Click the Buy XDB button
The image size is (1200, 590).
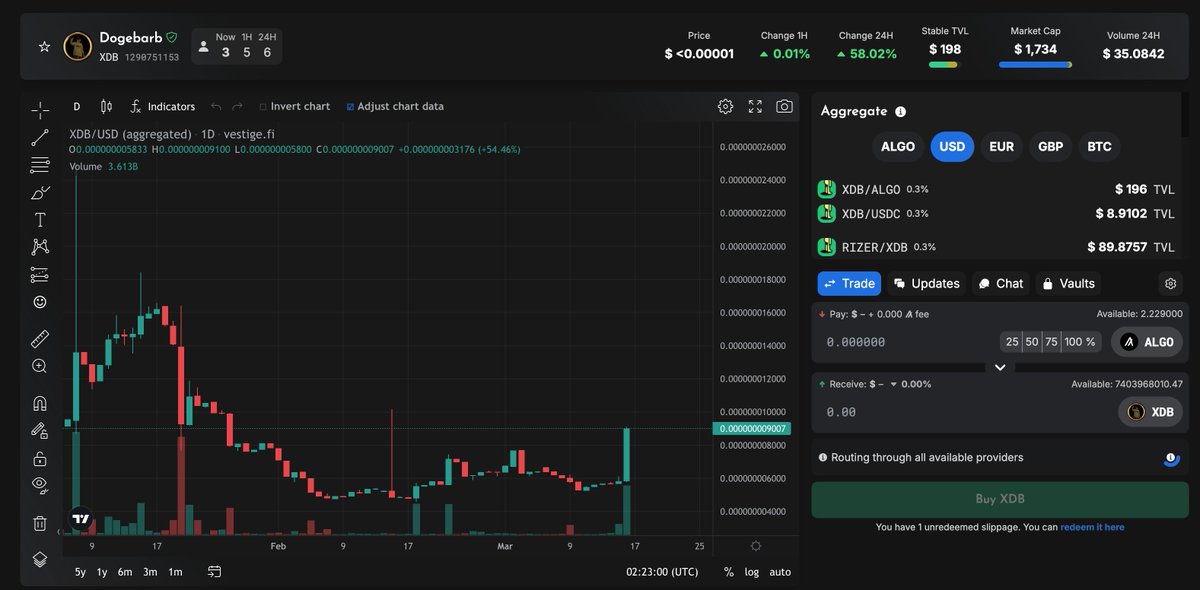(1000, 499)
